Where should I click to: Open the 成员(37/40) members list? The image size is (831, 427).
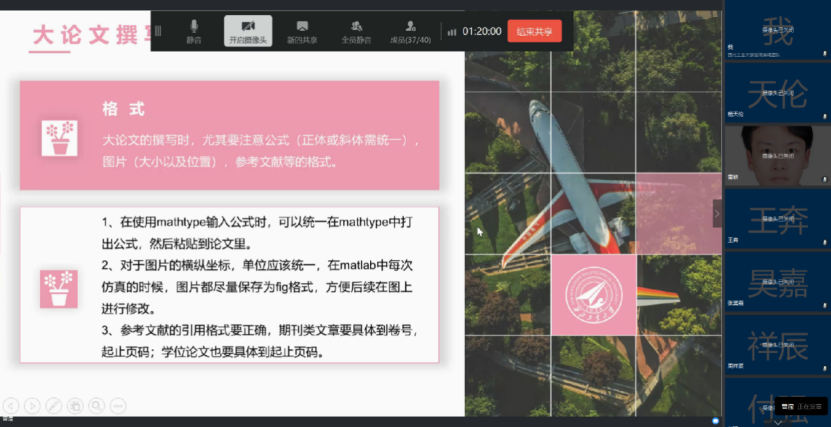[x=411, y=30]
